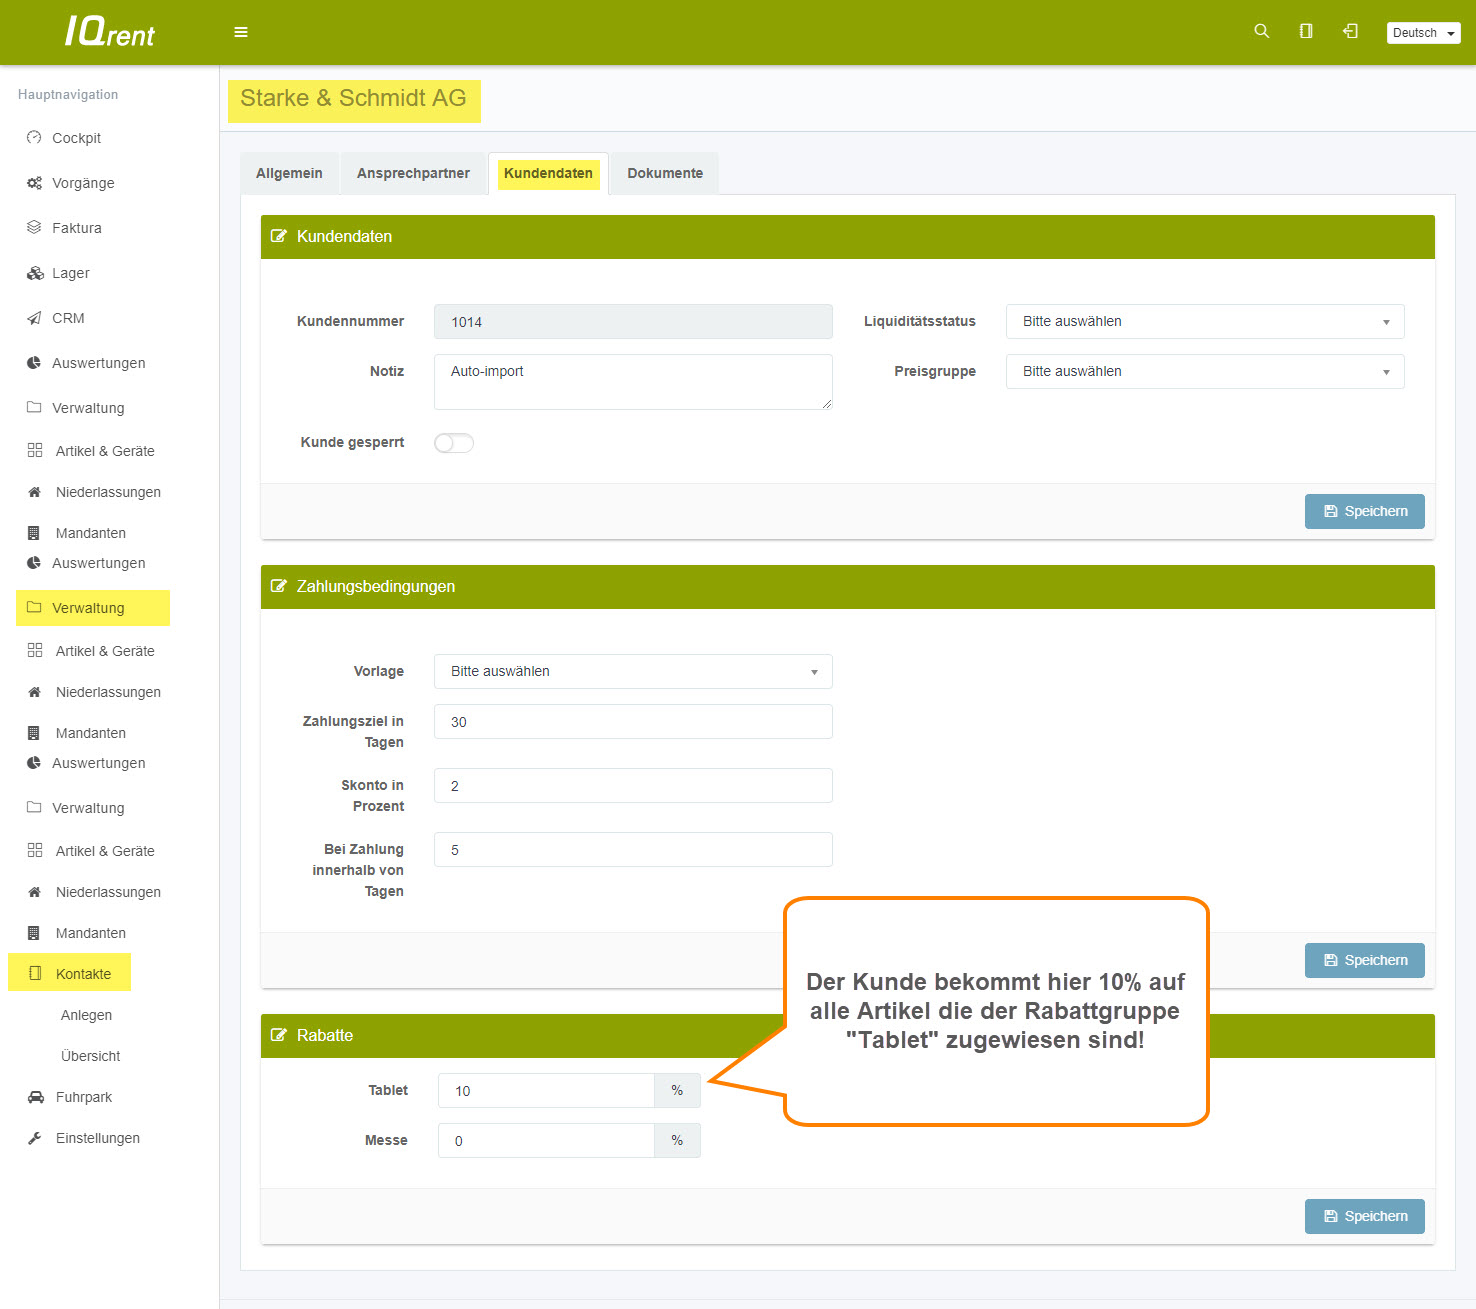Open Cockpit from the sidebar

[x=76, y=138]
